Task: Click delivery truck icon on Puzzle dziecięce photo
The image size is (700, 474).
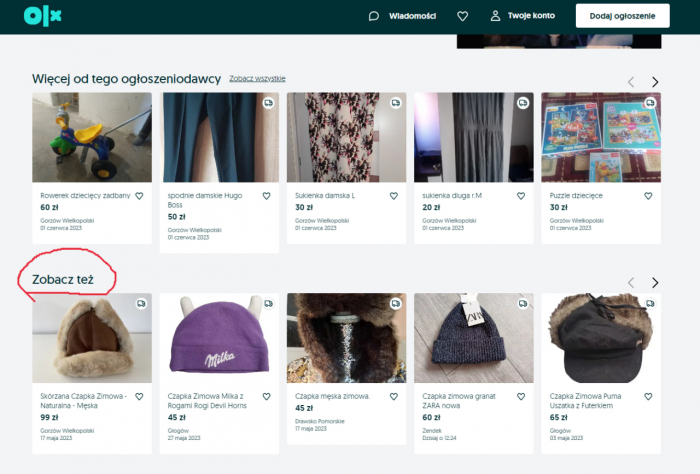Action: tap(650, 103)
